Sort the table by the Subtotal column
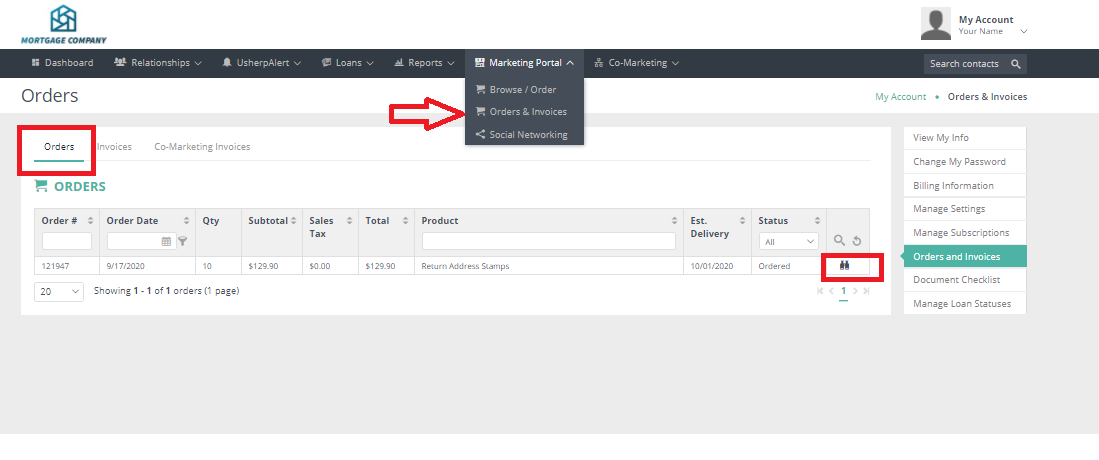This screenshot has width=1099, height=460. pyautogui.click(x=294, y=221)
